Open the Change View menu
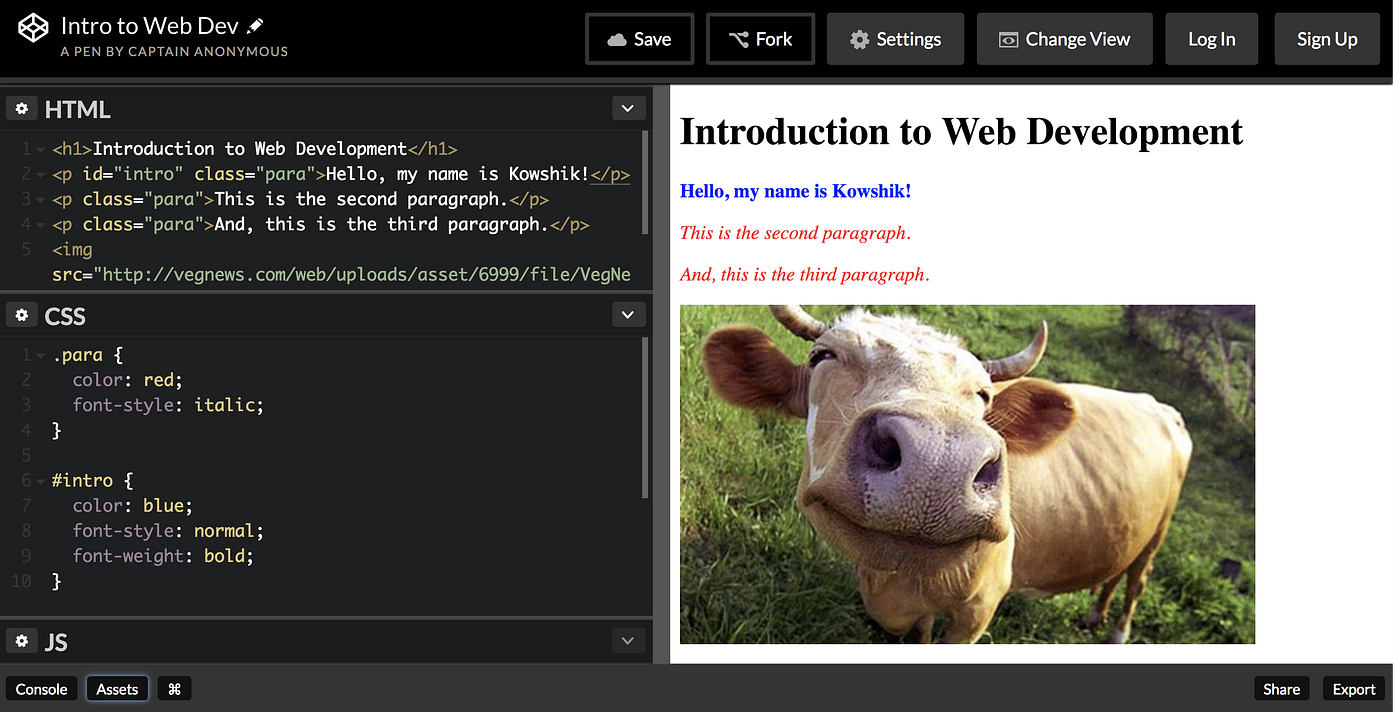Screen dimensions: 1400x712 [x=1064, y=38]
